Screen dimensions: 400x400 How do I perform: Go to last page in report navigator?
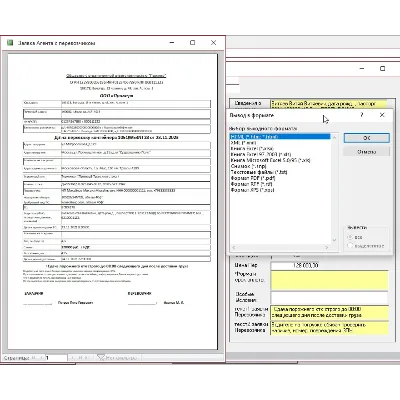pyautogui.click(x=80, y=358)
